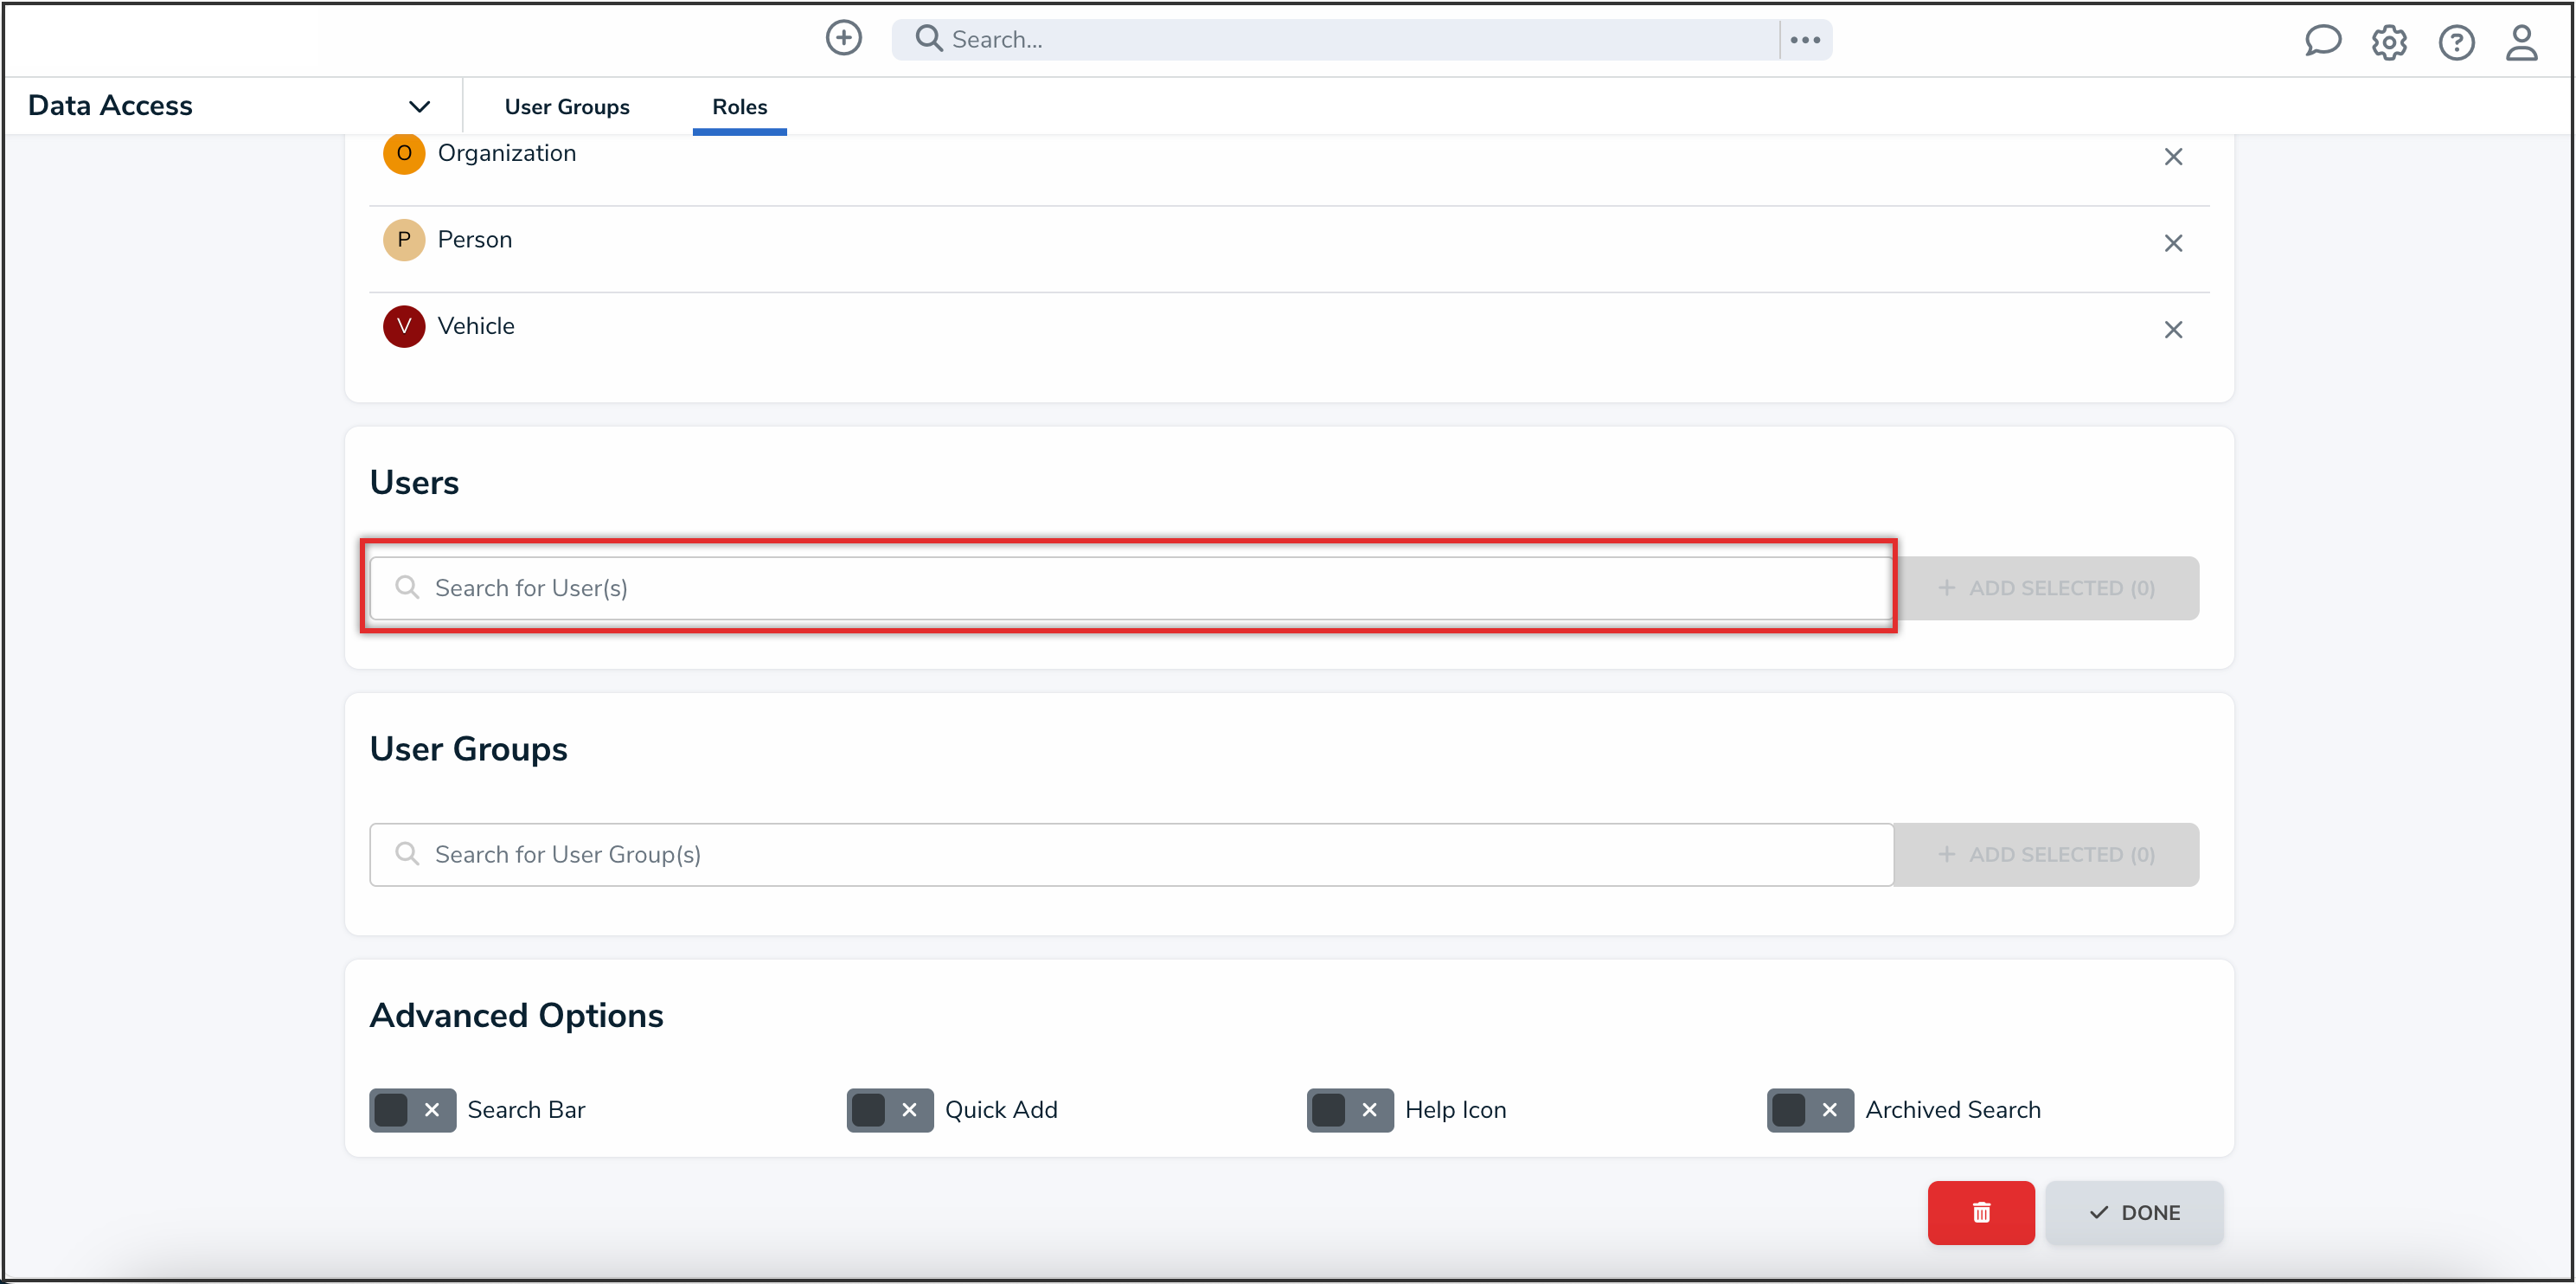
Task: Open the ellipsis search options menu
Action: (1805, 39)
